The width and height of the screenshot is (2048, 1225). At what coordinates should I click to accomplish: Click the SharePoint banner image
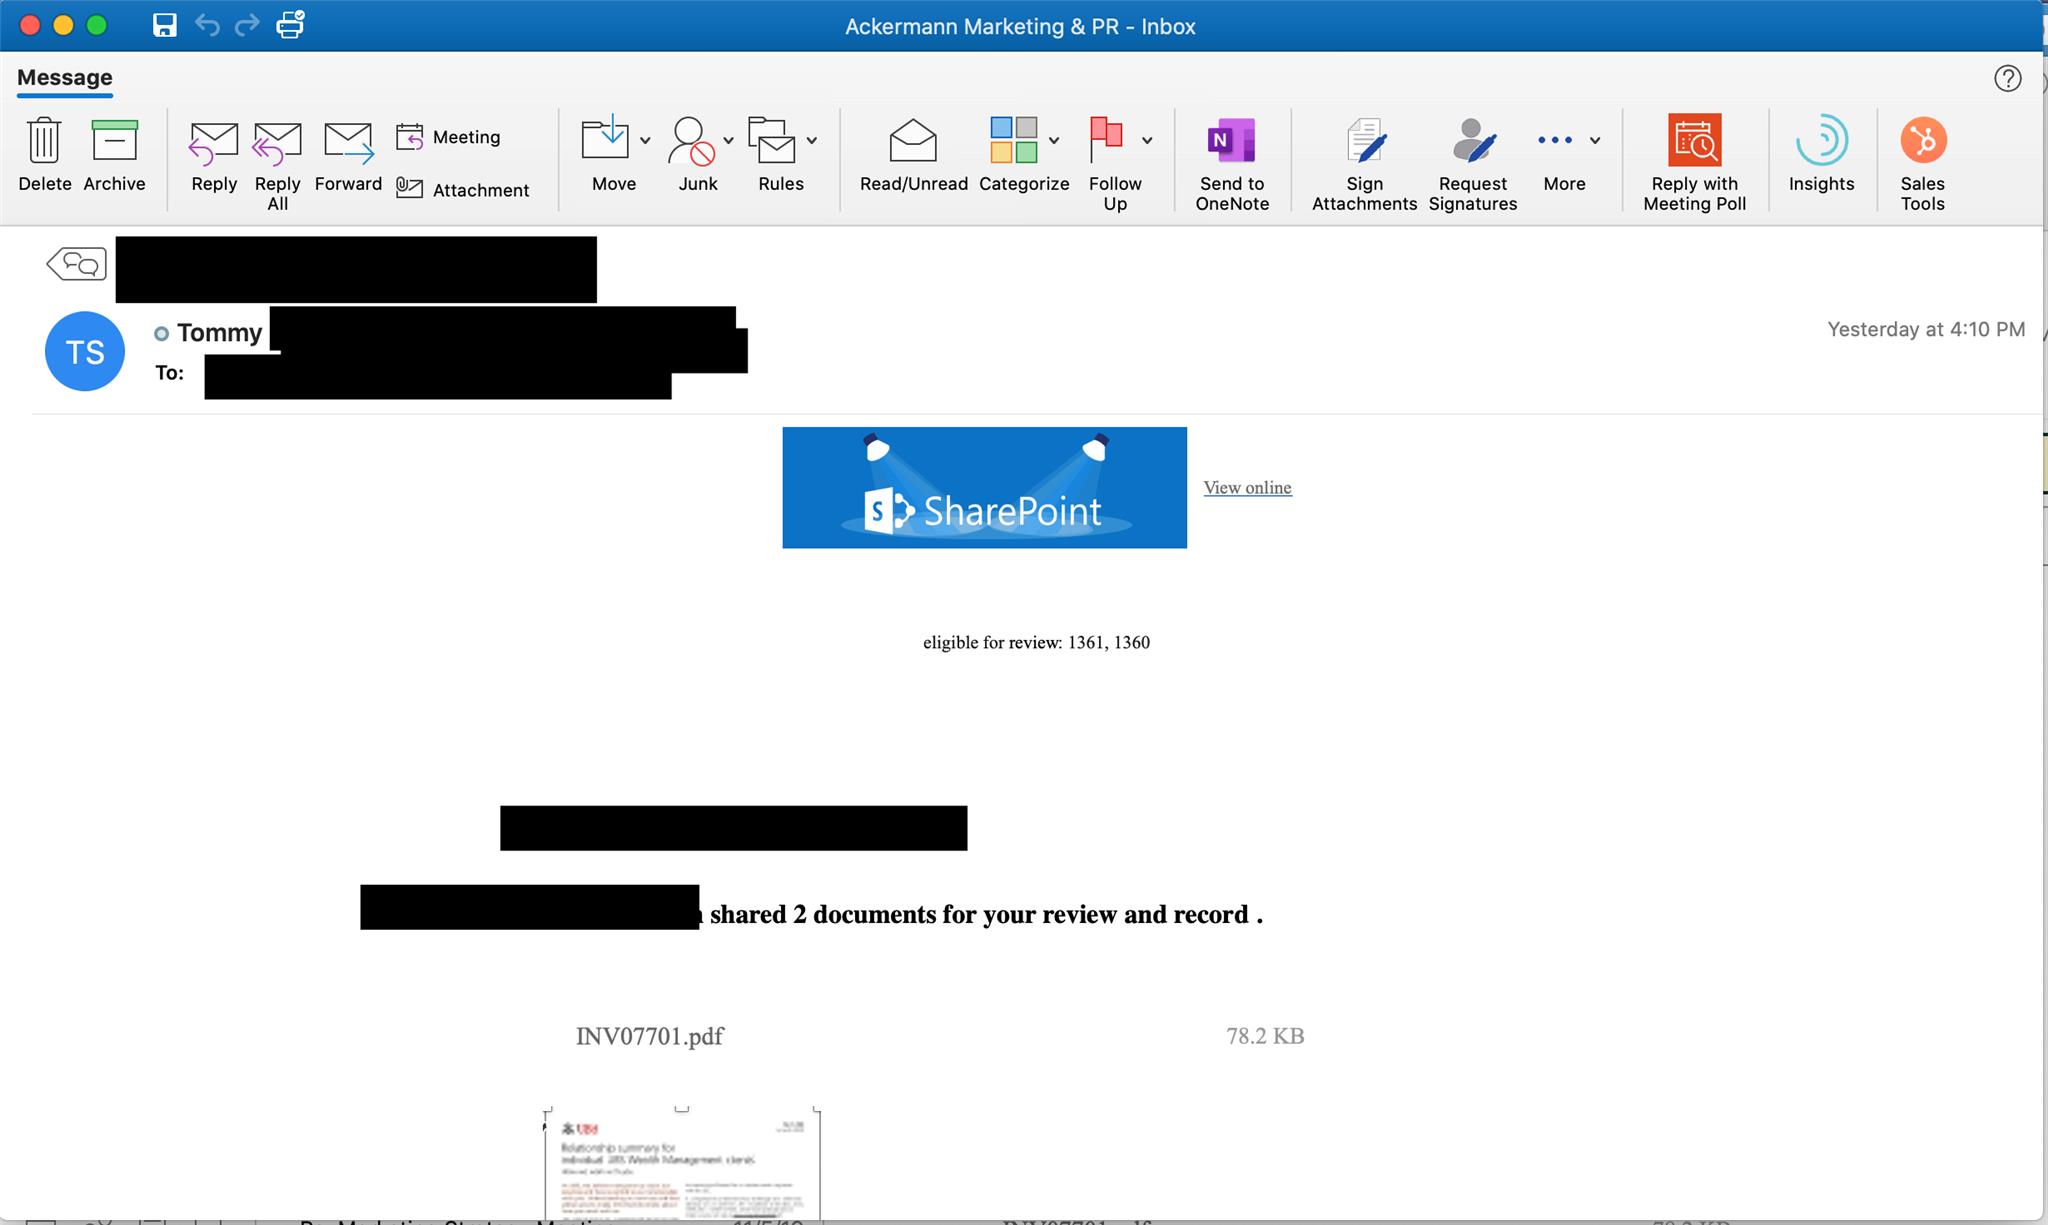(x=984, y=488)
